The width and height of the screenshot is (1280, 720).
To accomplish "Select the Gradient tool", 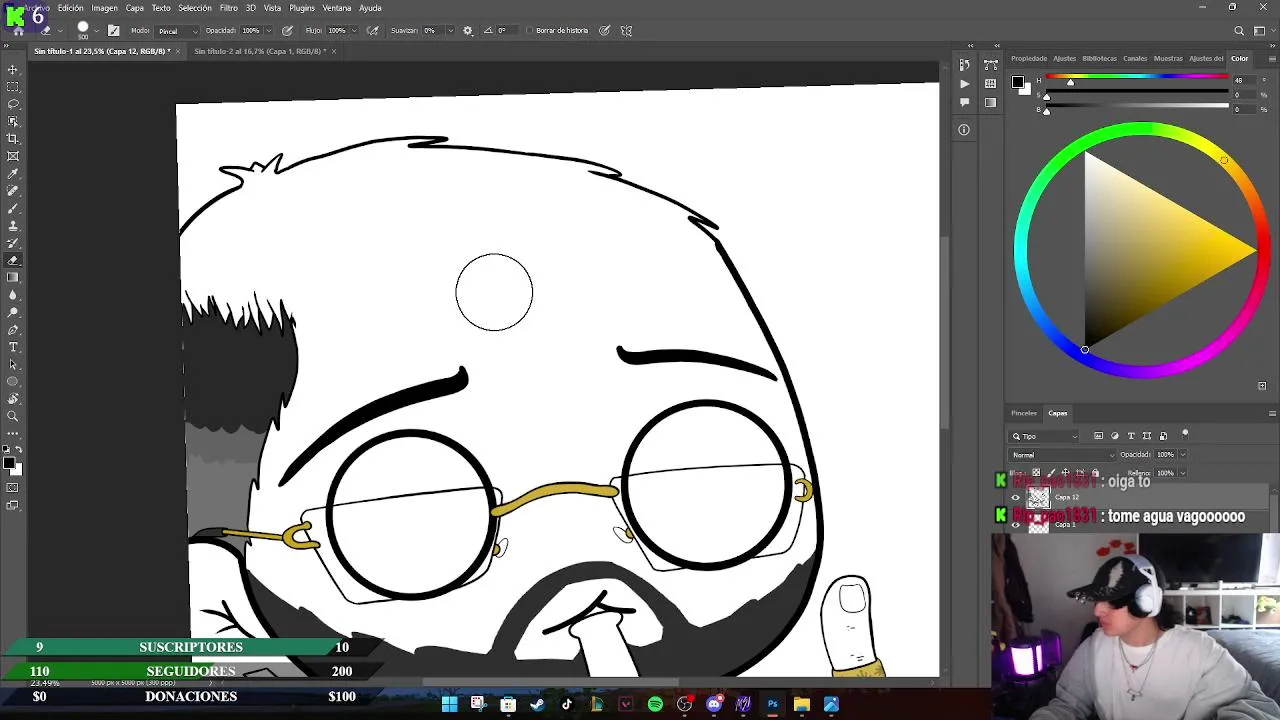I will click(13, 278).
